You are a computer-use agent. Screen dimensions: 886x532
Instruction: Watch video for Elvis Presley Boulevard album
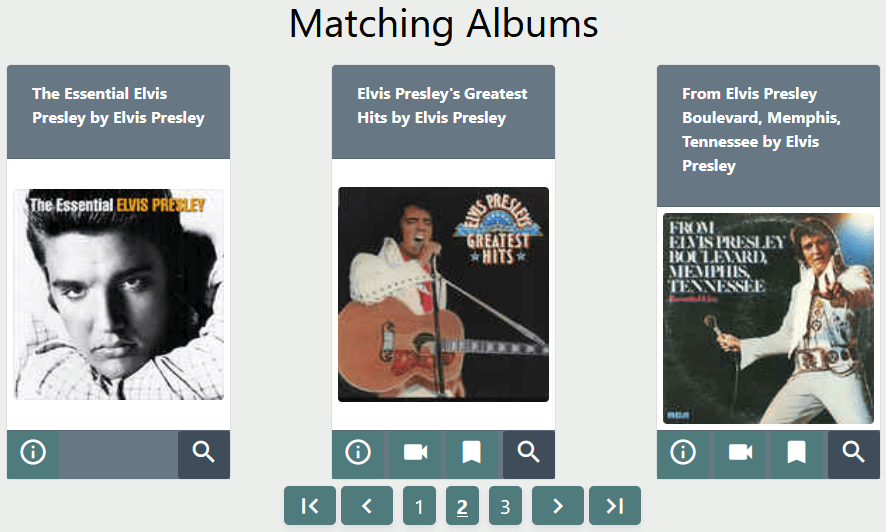740,453
